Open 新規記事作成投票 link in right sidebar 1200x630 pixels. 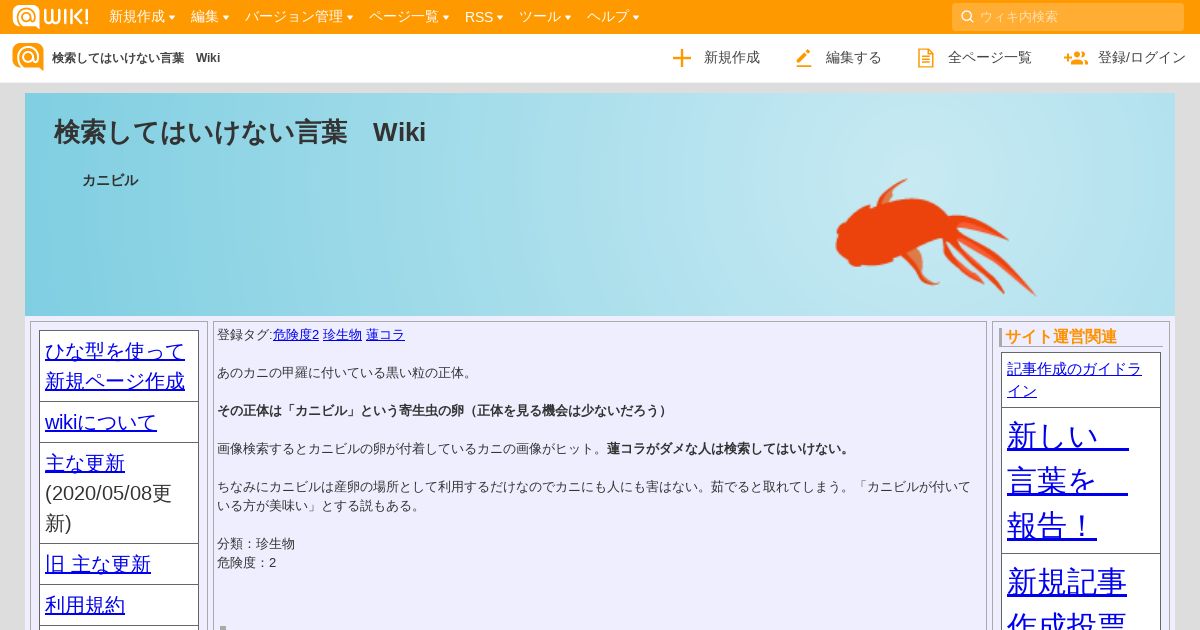(x=1067, y=596)
